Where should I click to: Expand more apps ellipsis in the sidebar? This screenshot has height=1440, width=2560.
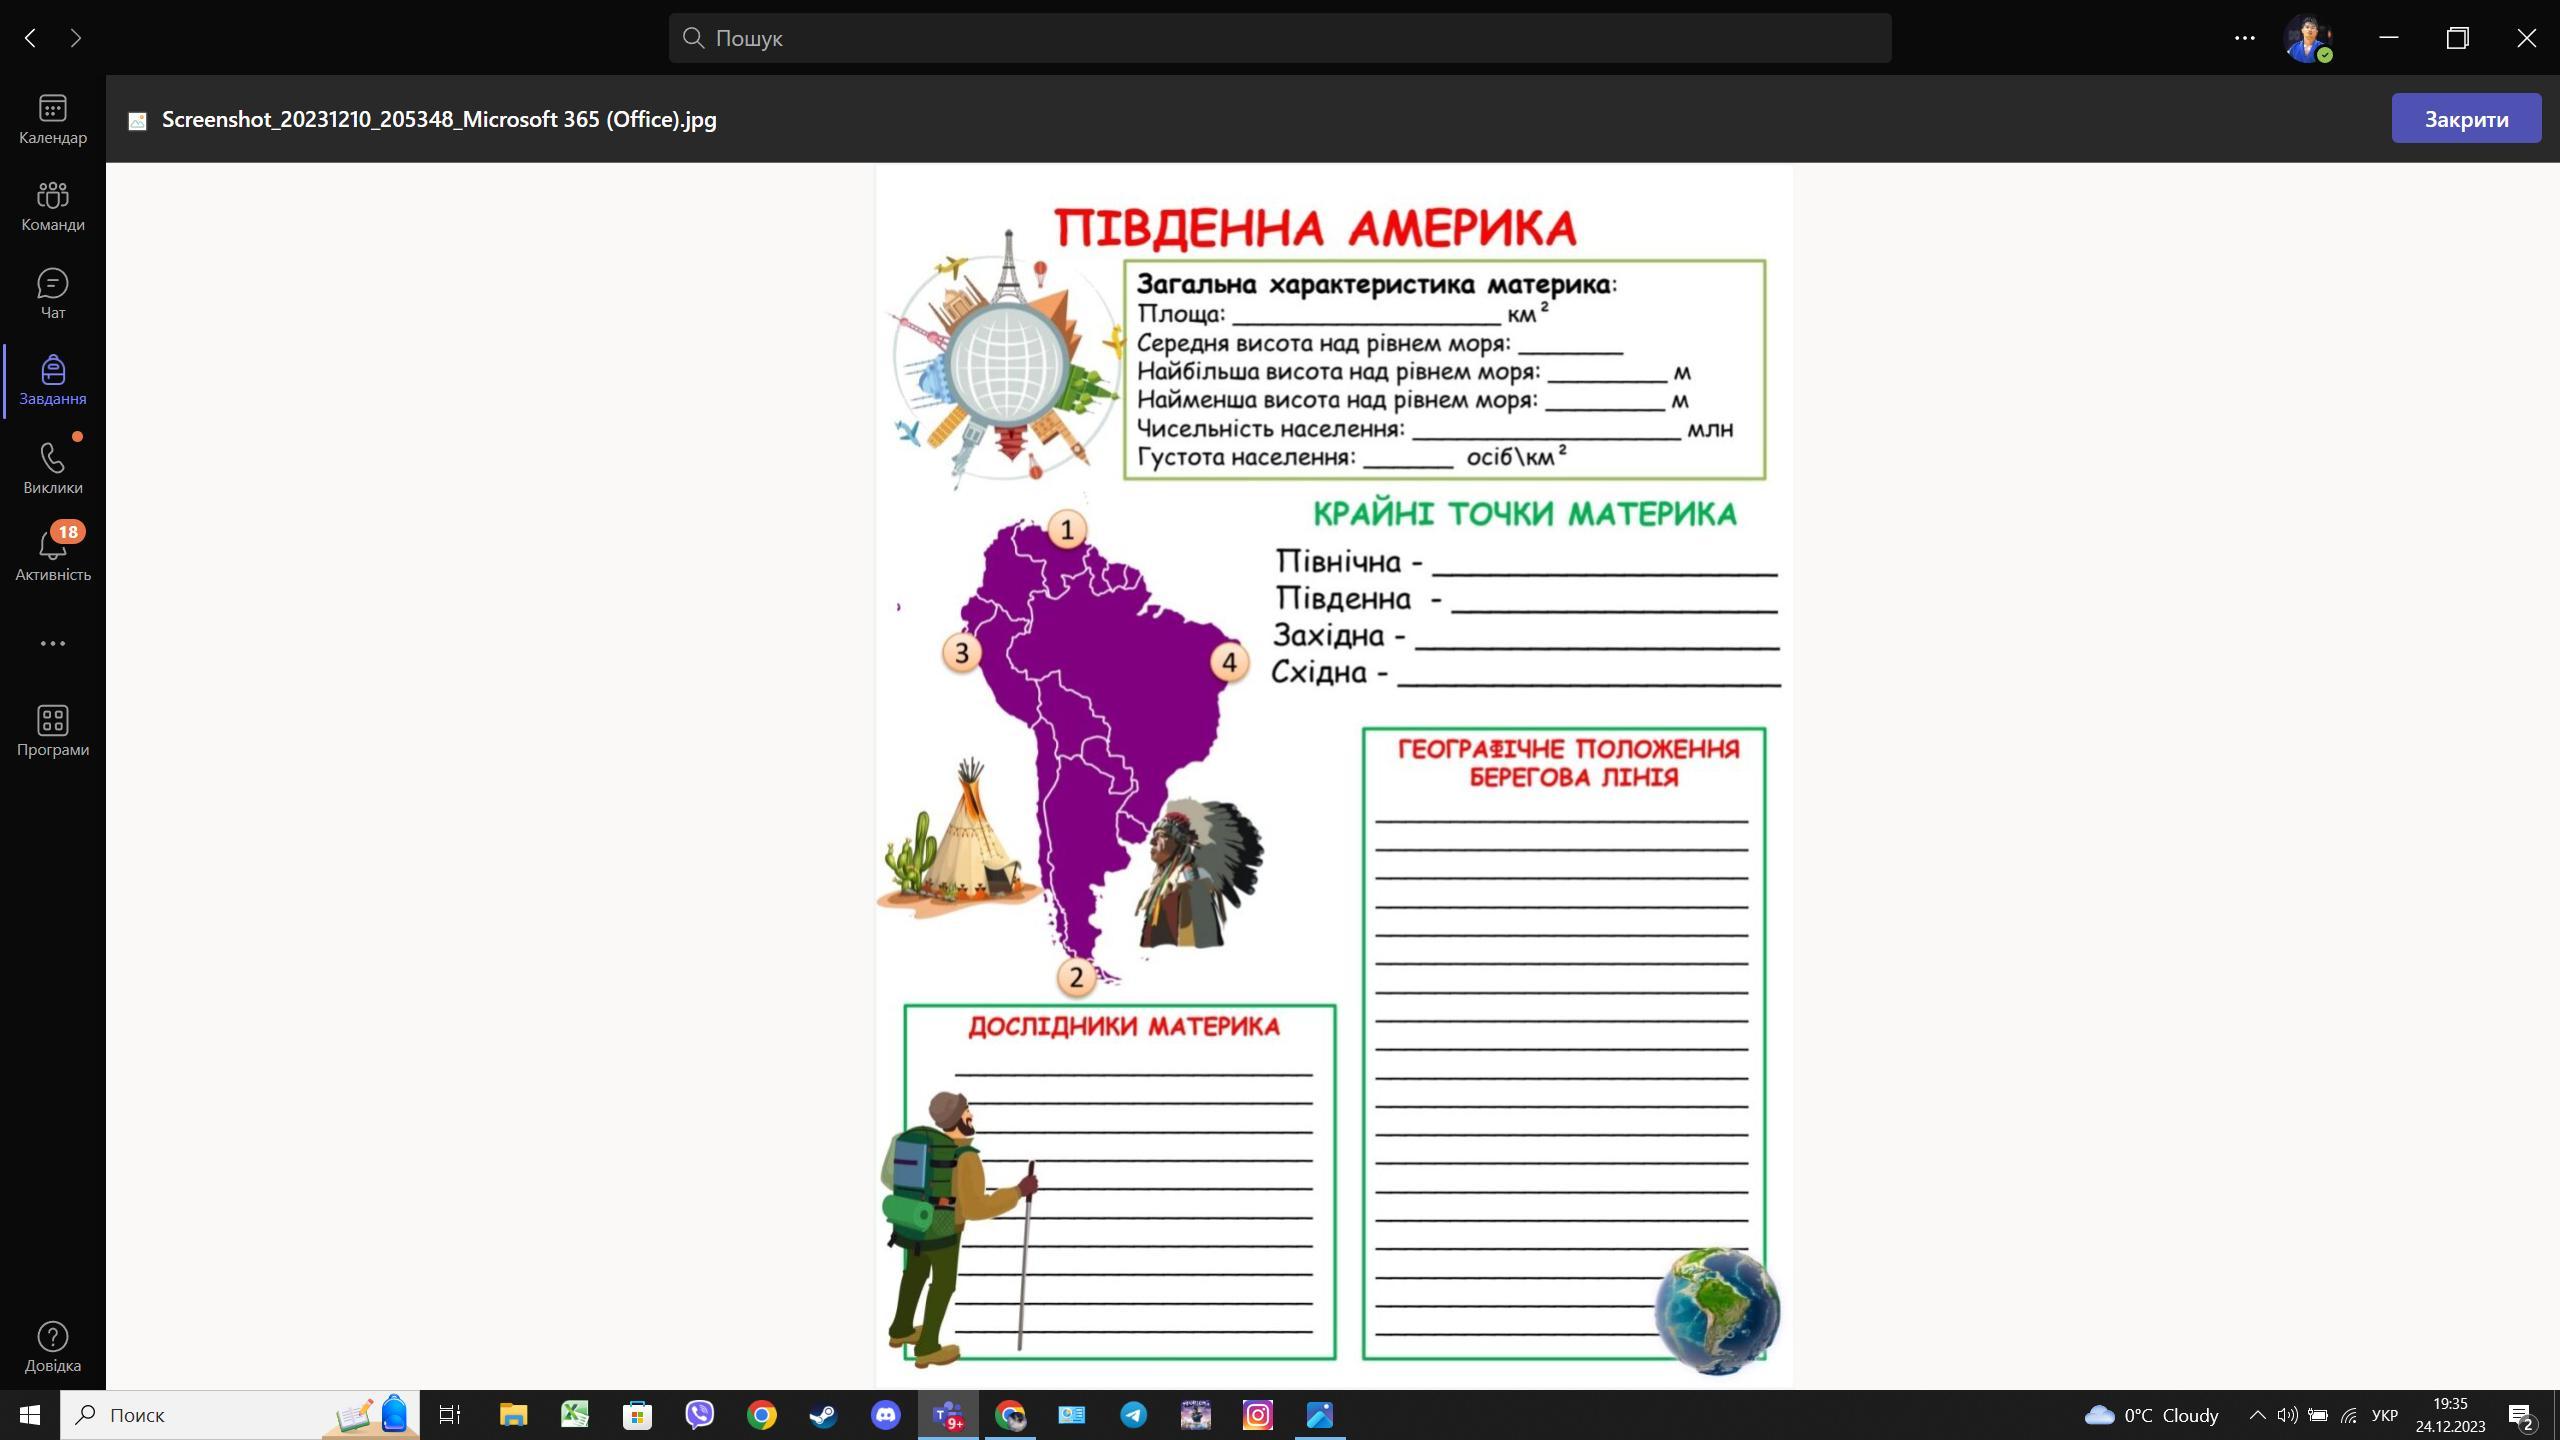click(52, 643)
